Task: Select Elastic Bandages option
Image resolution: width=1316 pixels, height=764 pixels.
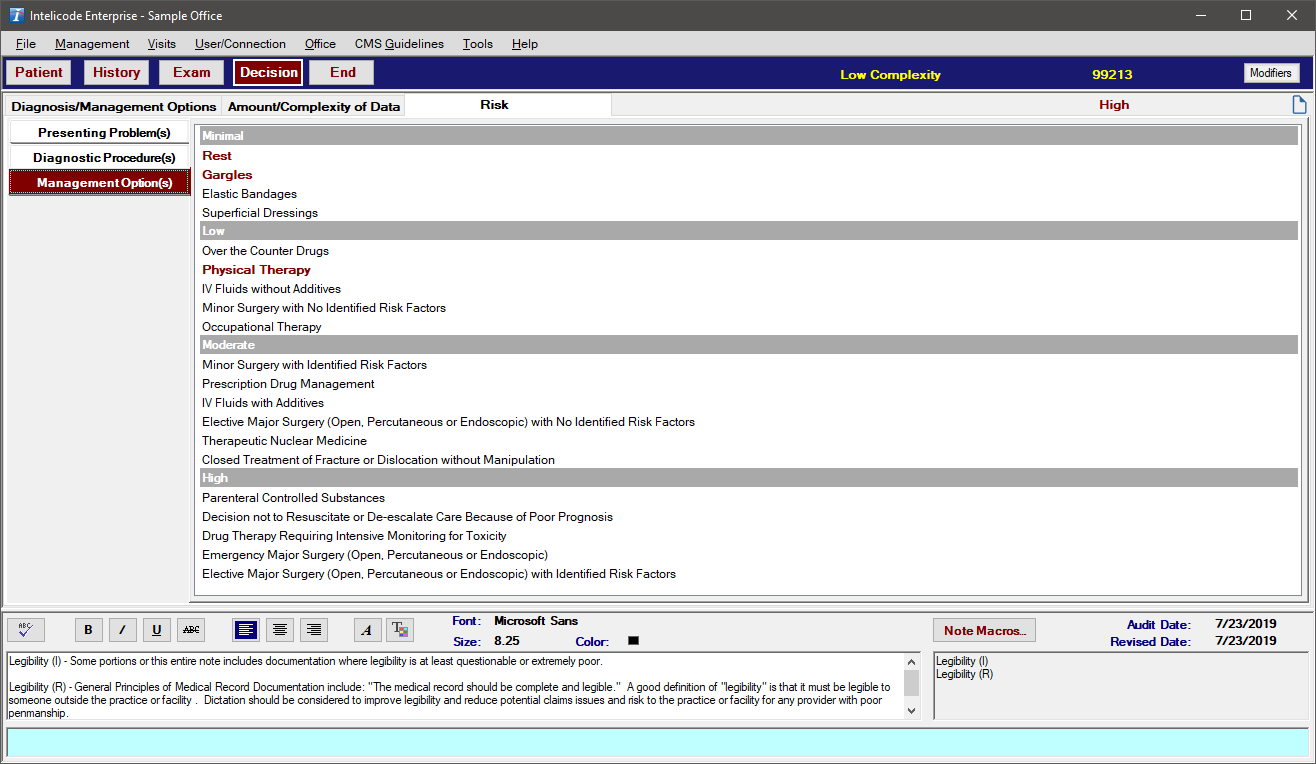Action: (249, 194)
